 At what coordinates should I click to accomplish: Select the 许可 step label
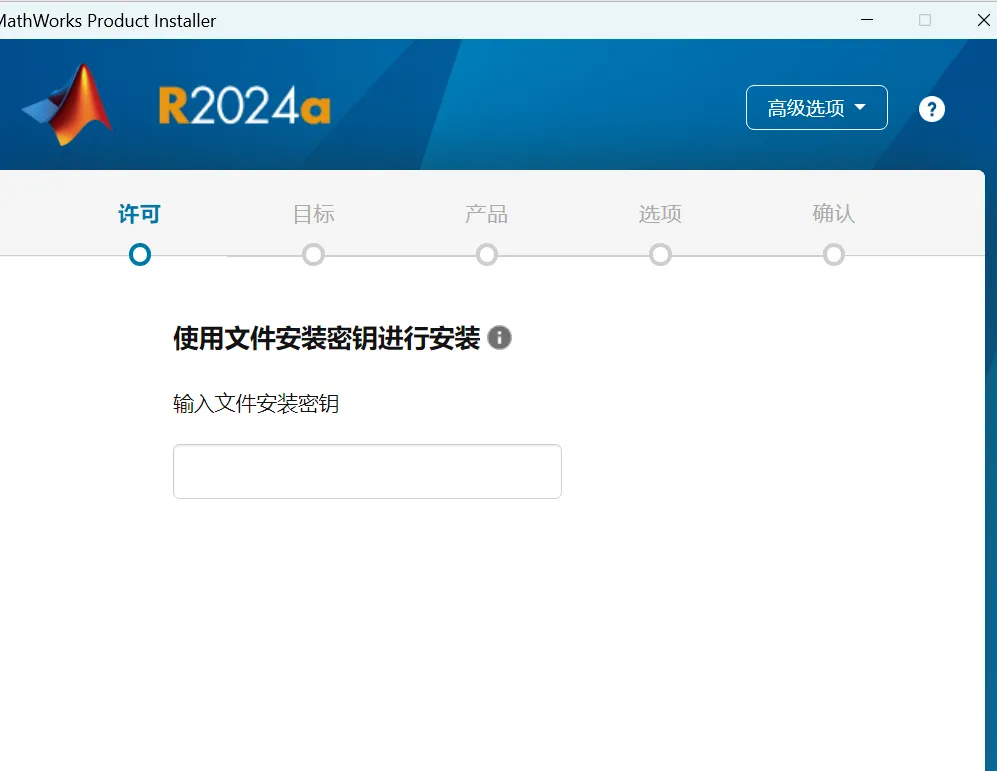pos(139,214)
